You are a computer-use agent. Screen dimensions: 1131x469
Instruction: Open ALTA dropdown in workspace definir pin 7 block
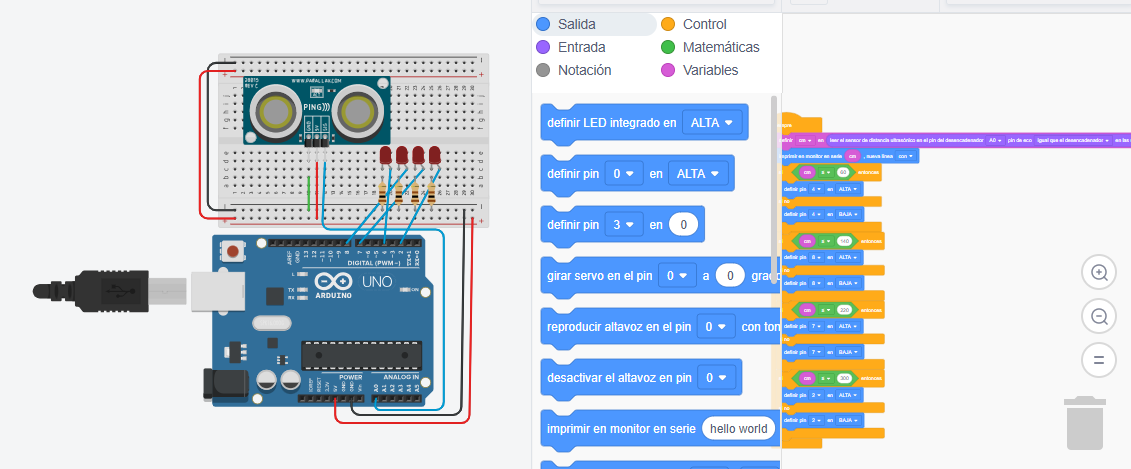click(x=847, y=326)
